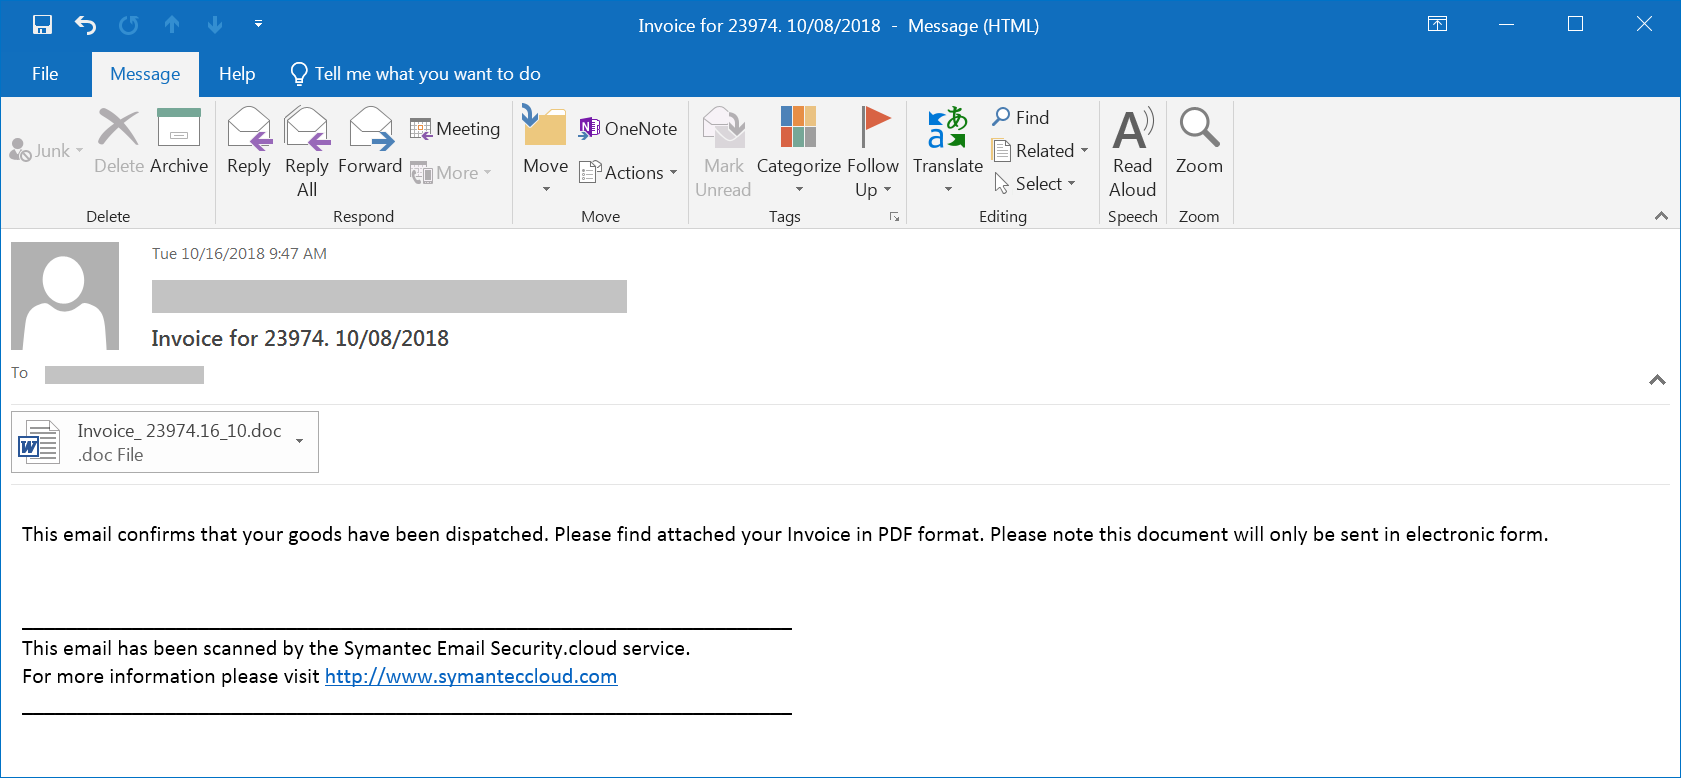Save the message using the disk icon
The height and width of the screenshot is (780, 1683).
coord(42,25)
